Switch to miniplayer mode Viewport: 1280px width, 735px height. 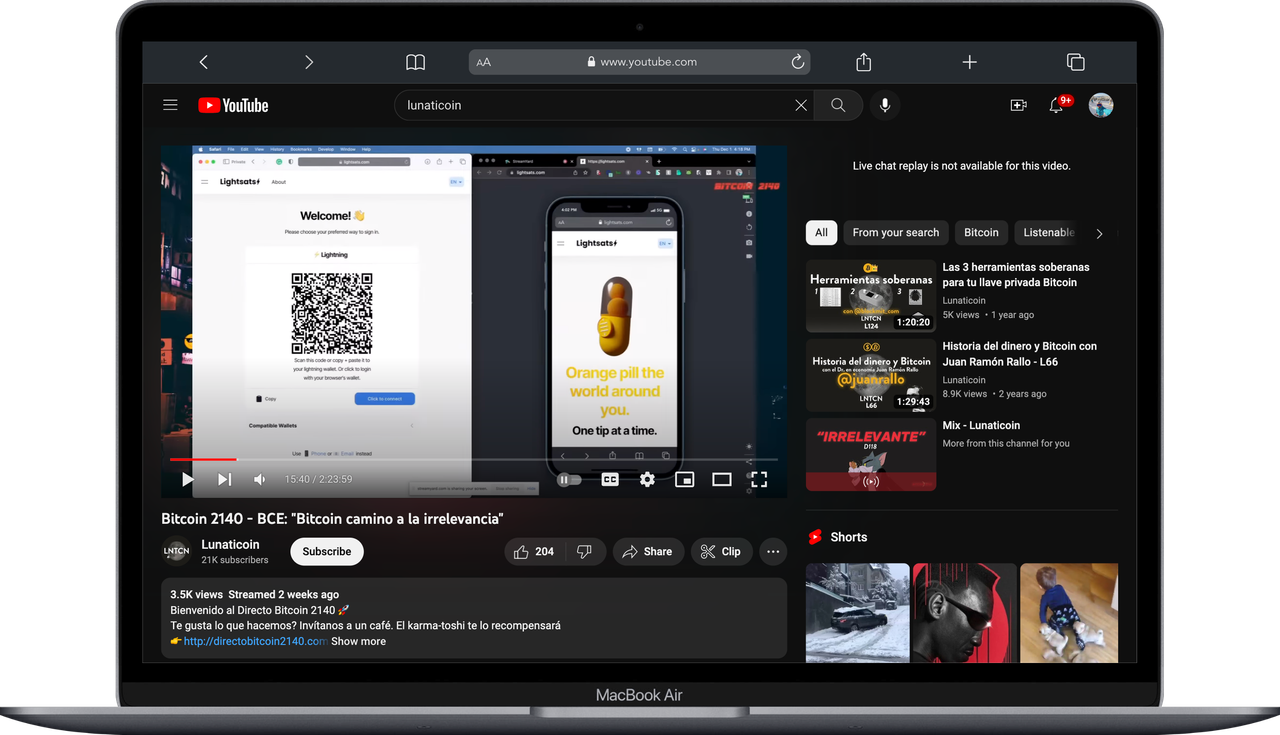(x=684, y=480)
